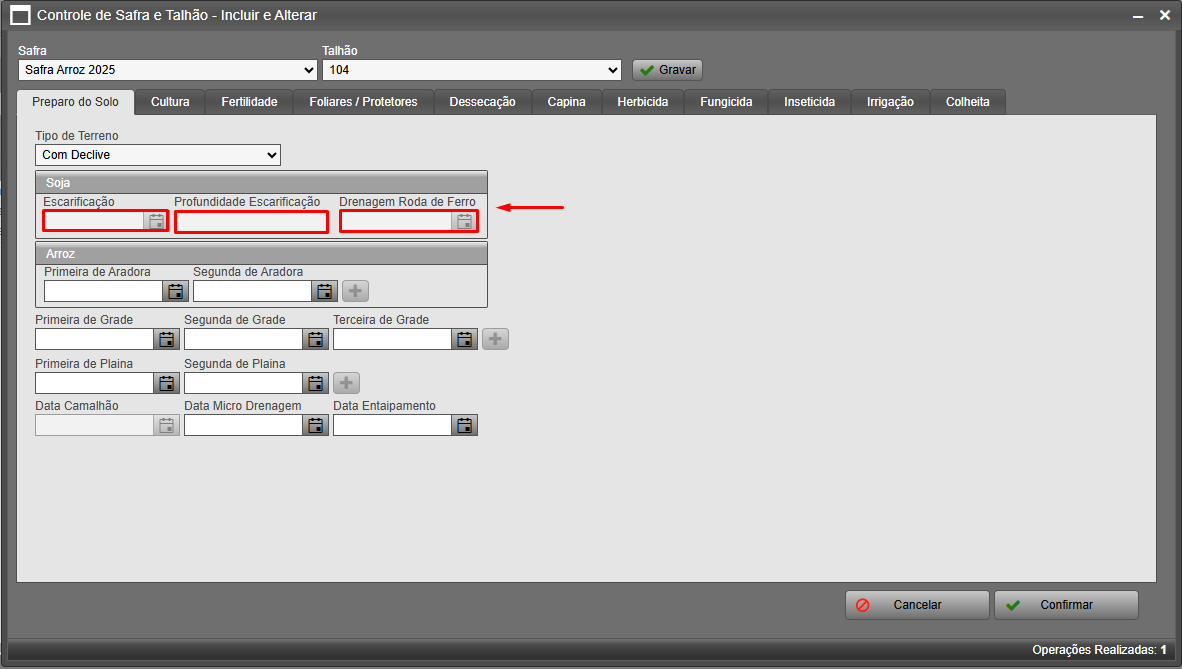Open the Tipo de Terreno dropdown
The width and height of the screenshot is (1182, 669).
[158, 155]
